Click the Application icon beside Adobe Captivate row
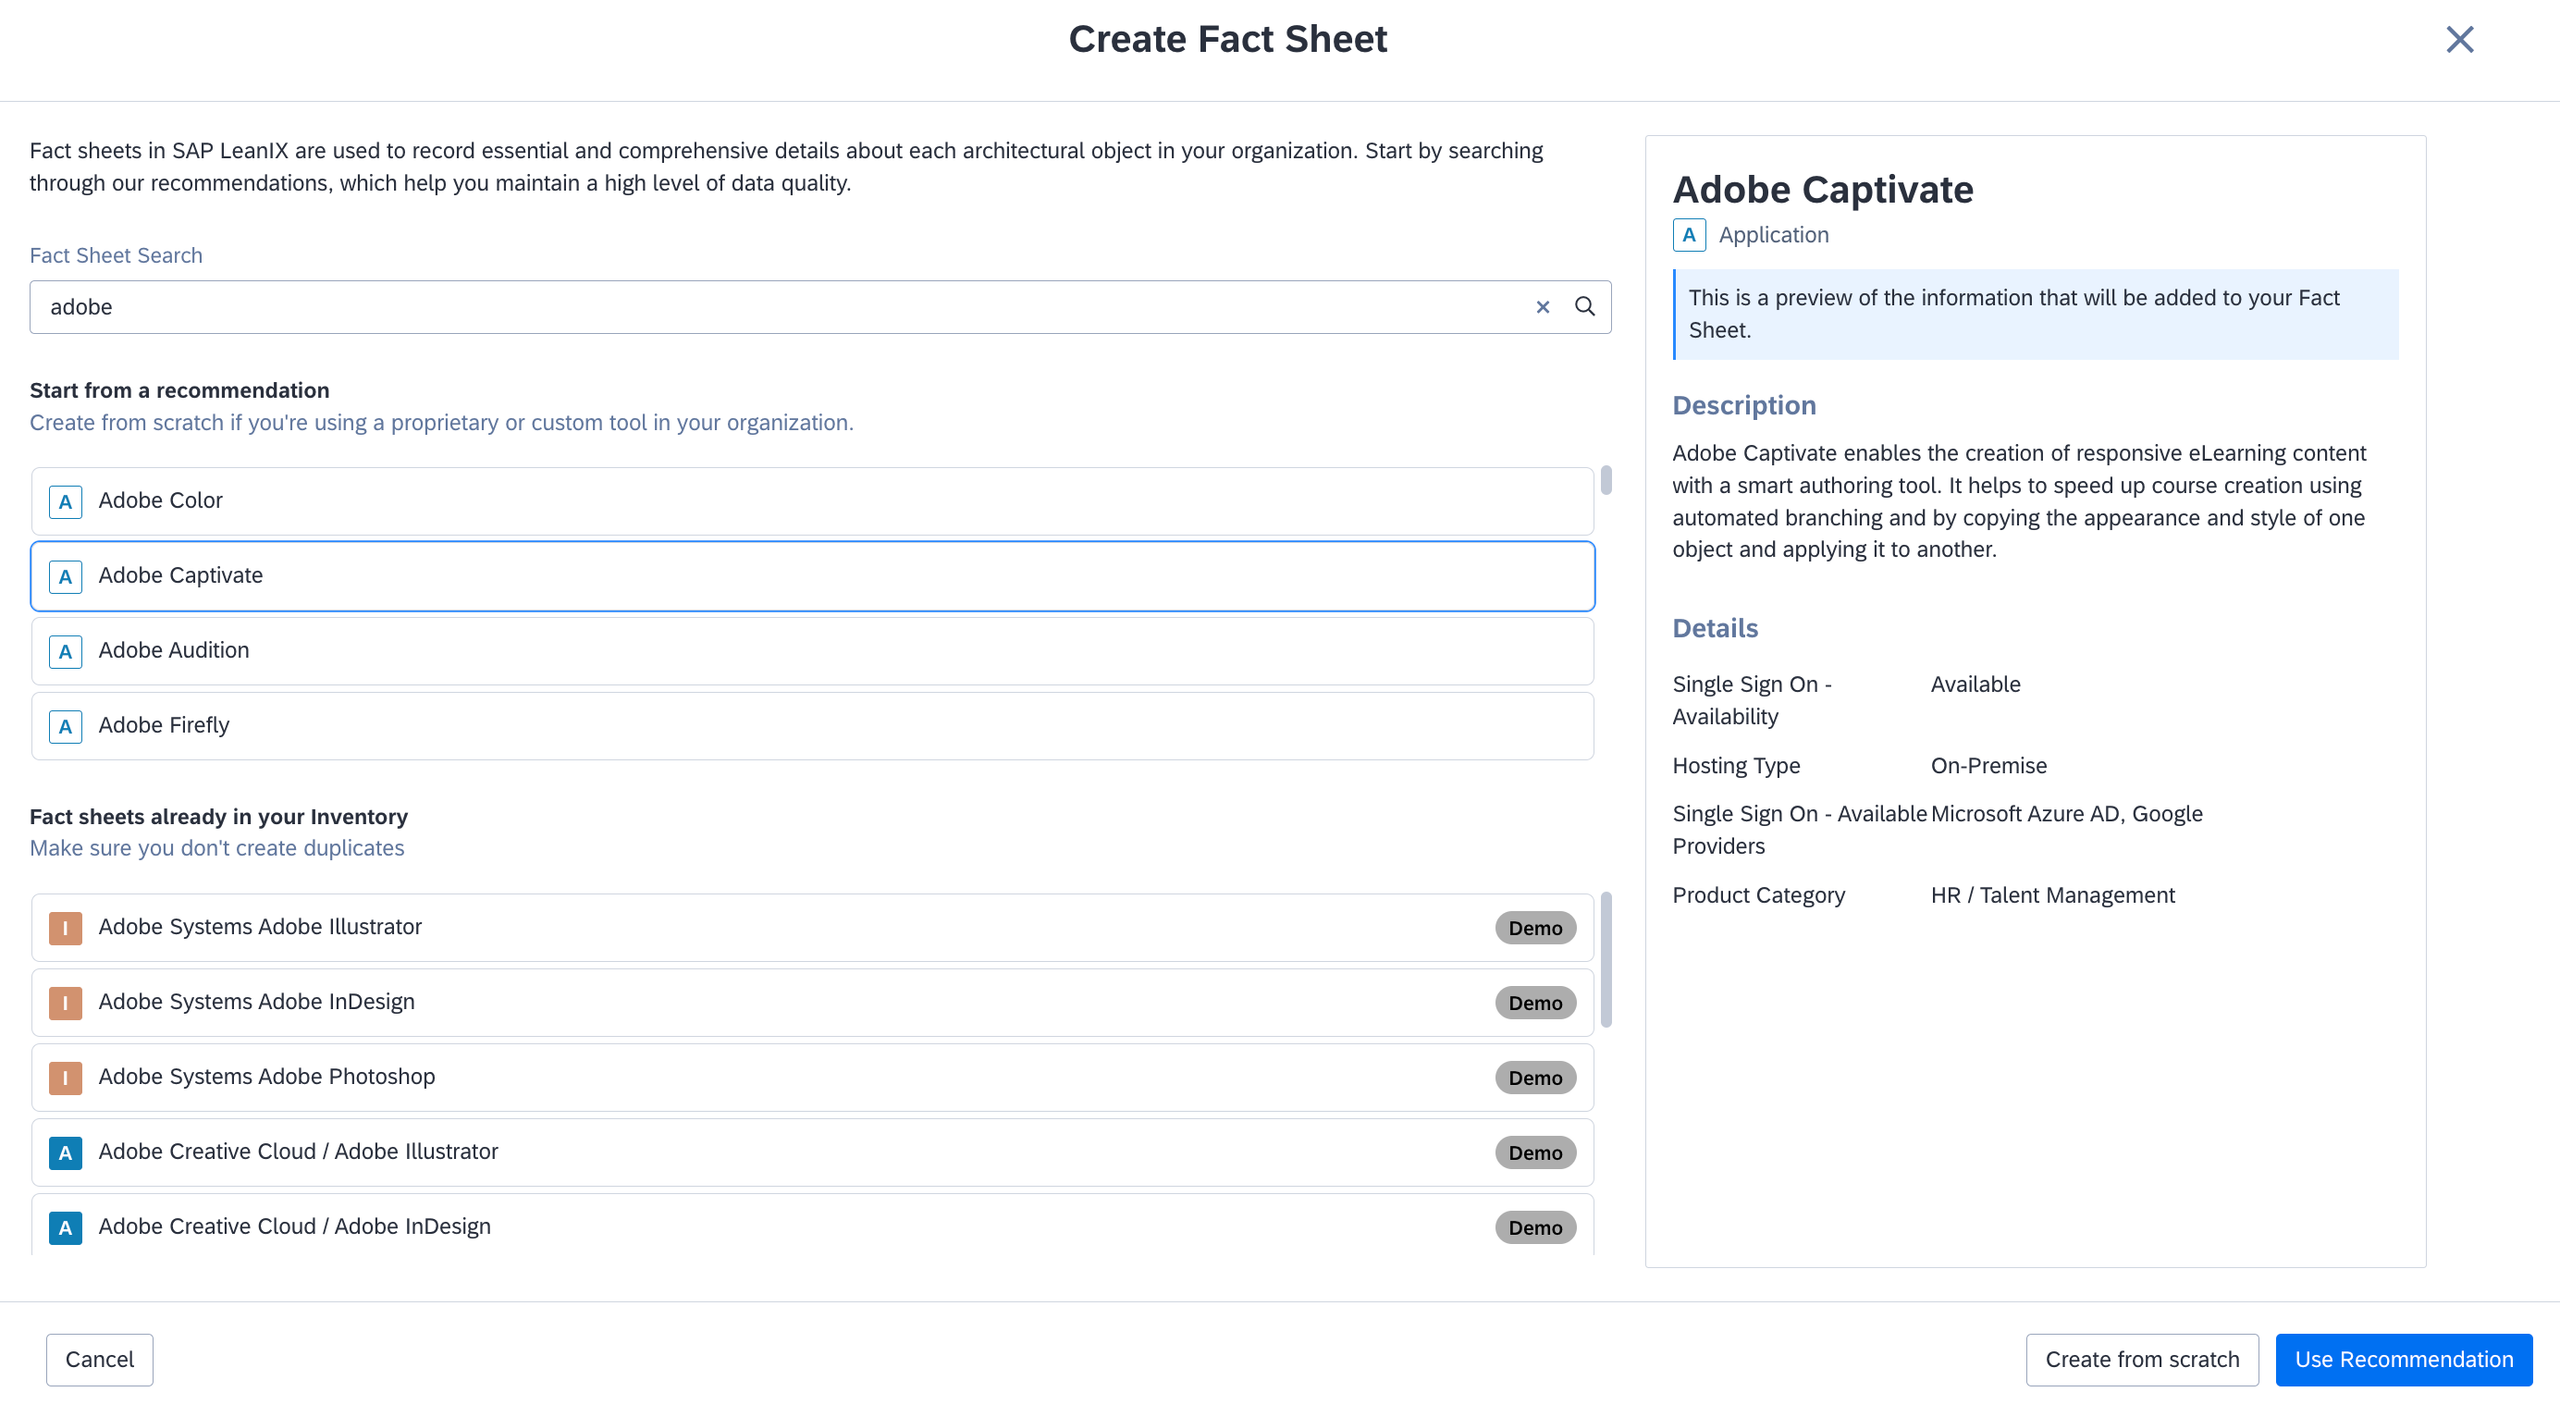The image size is (2560, 1418). [x=65, y=576]
